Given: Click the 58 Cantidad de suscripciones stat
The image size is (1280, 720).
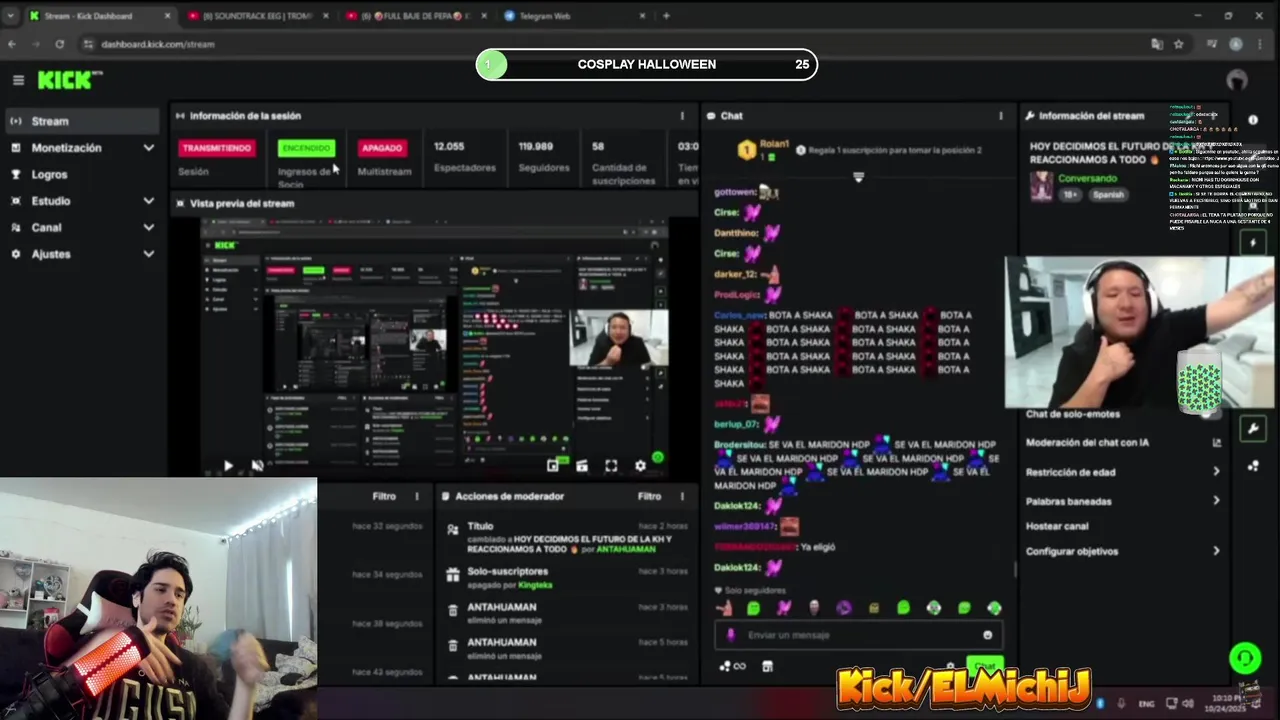Looking at the screenshot, I should [x=623, y=162].
